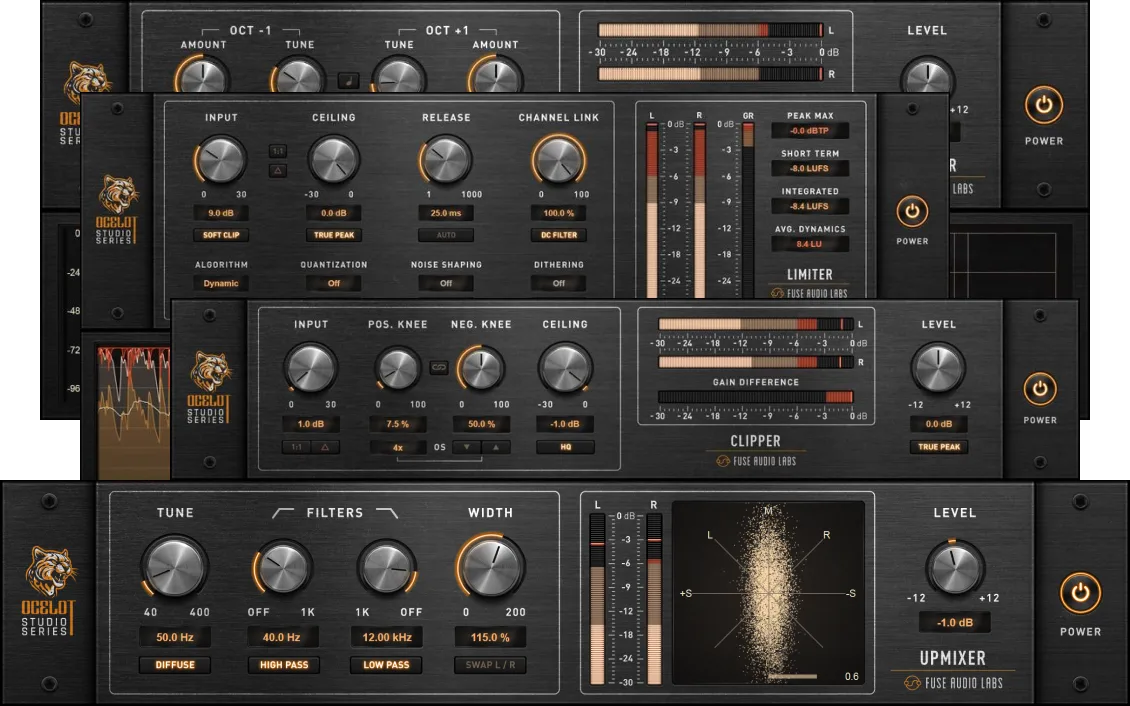Click the LOW PASS filter button
The image size is (1130, 706).
click(386, 665)
